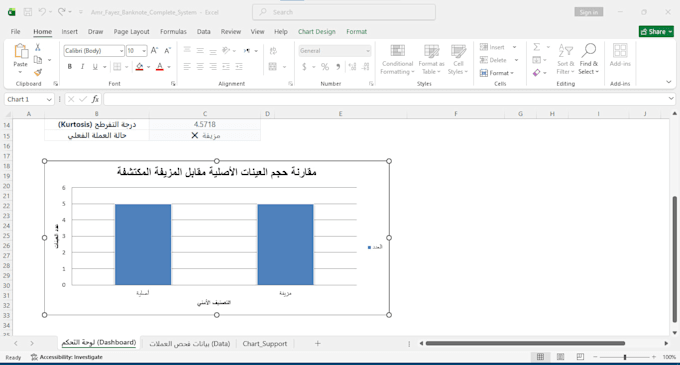The width and height of the screenshot is (680, 365).
Task: Apply the red Font Color A
Action: tap(160, 67)
